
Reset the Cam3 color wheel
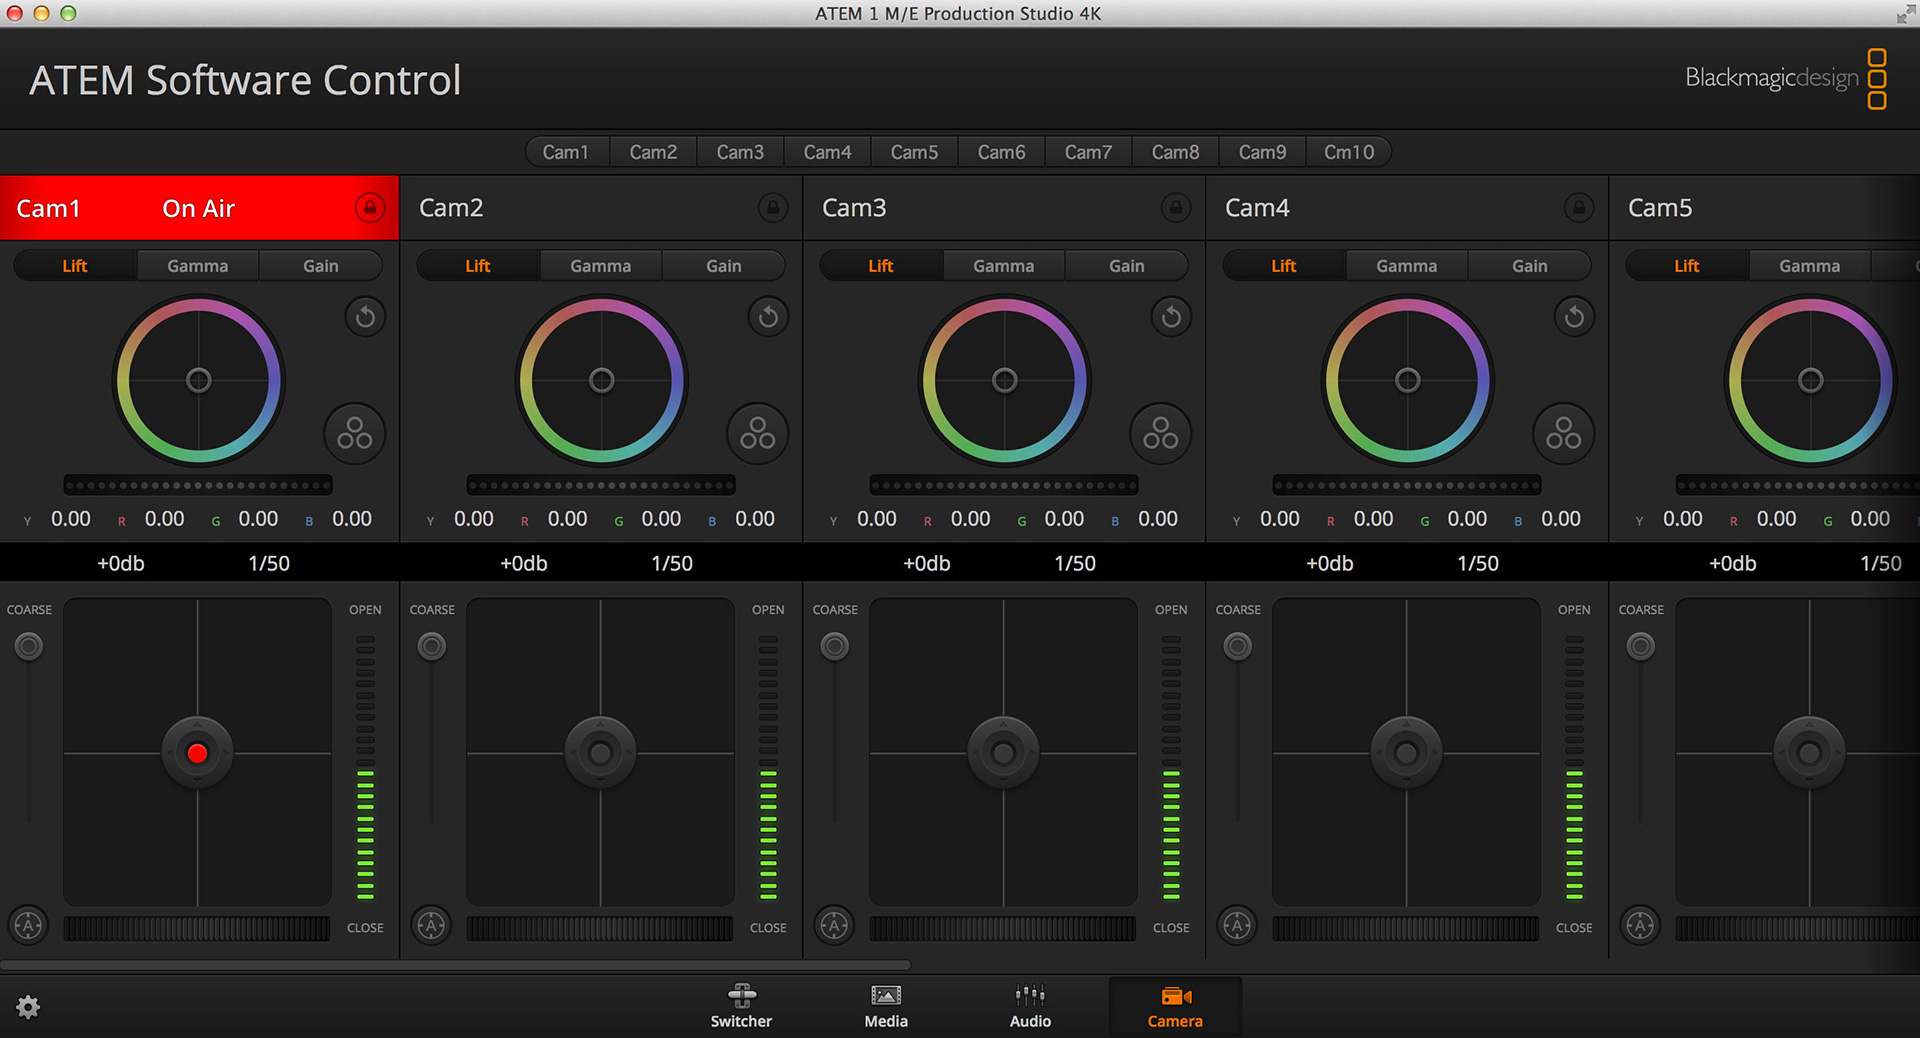1171,317
